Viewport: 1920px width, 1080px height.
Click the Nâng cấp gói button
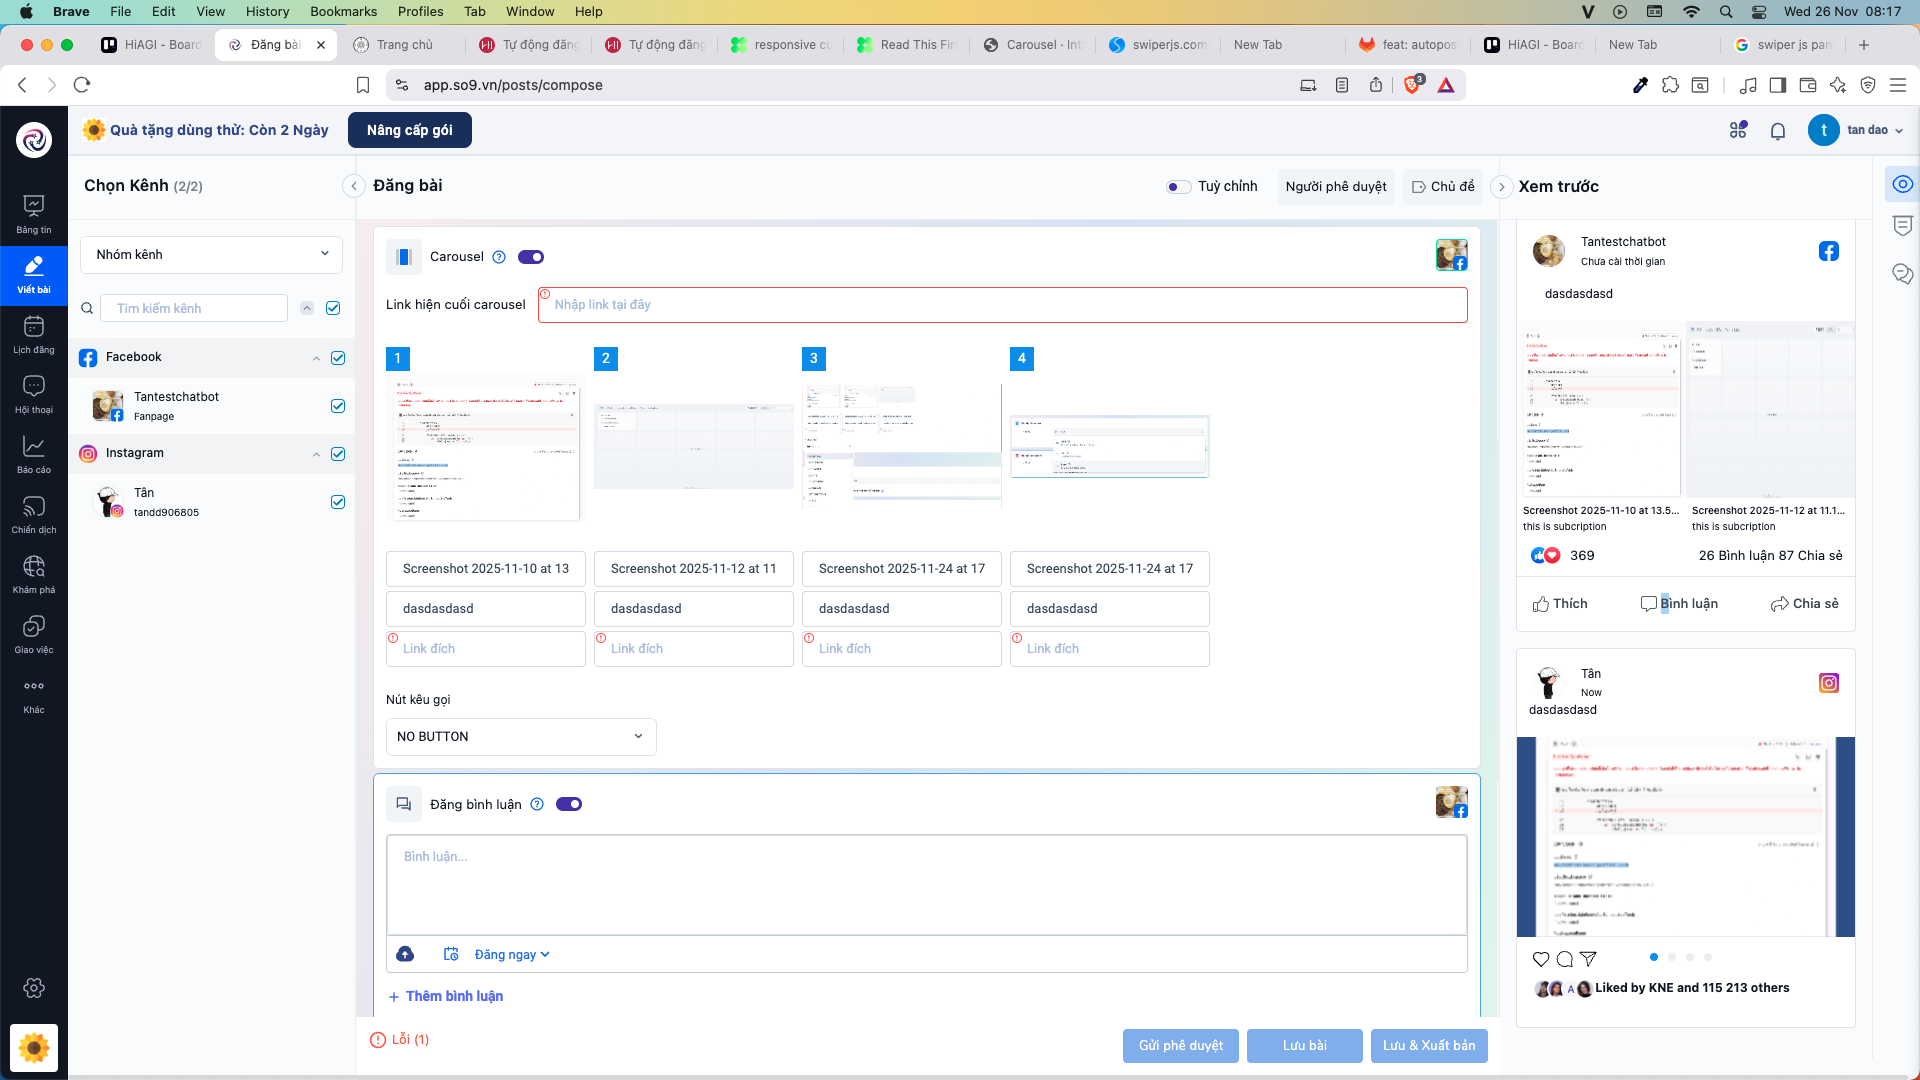(409, 130)
